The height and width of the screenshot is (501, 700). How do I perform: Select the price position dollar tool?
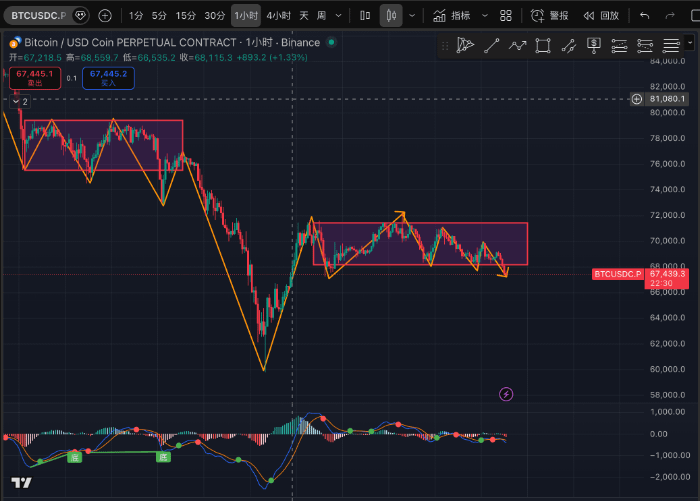(594, 45)
